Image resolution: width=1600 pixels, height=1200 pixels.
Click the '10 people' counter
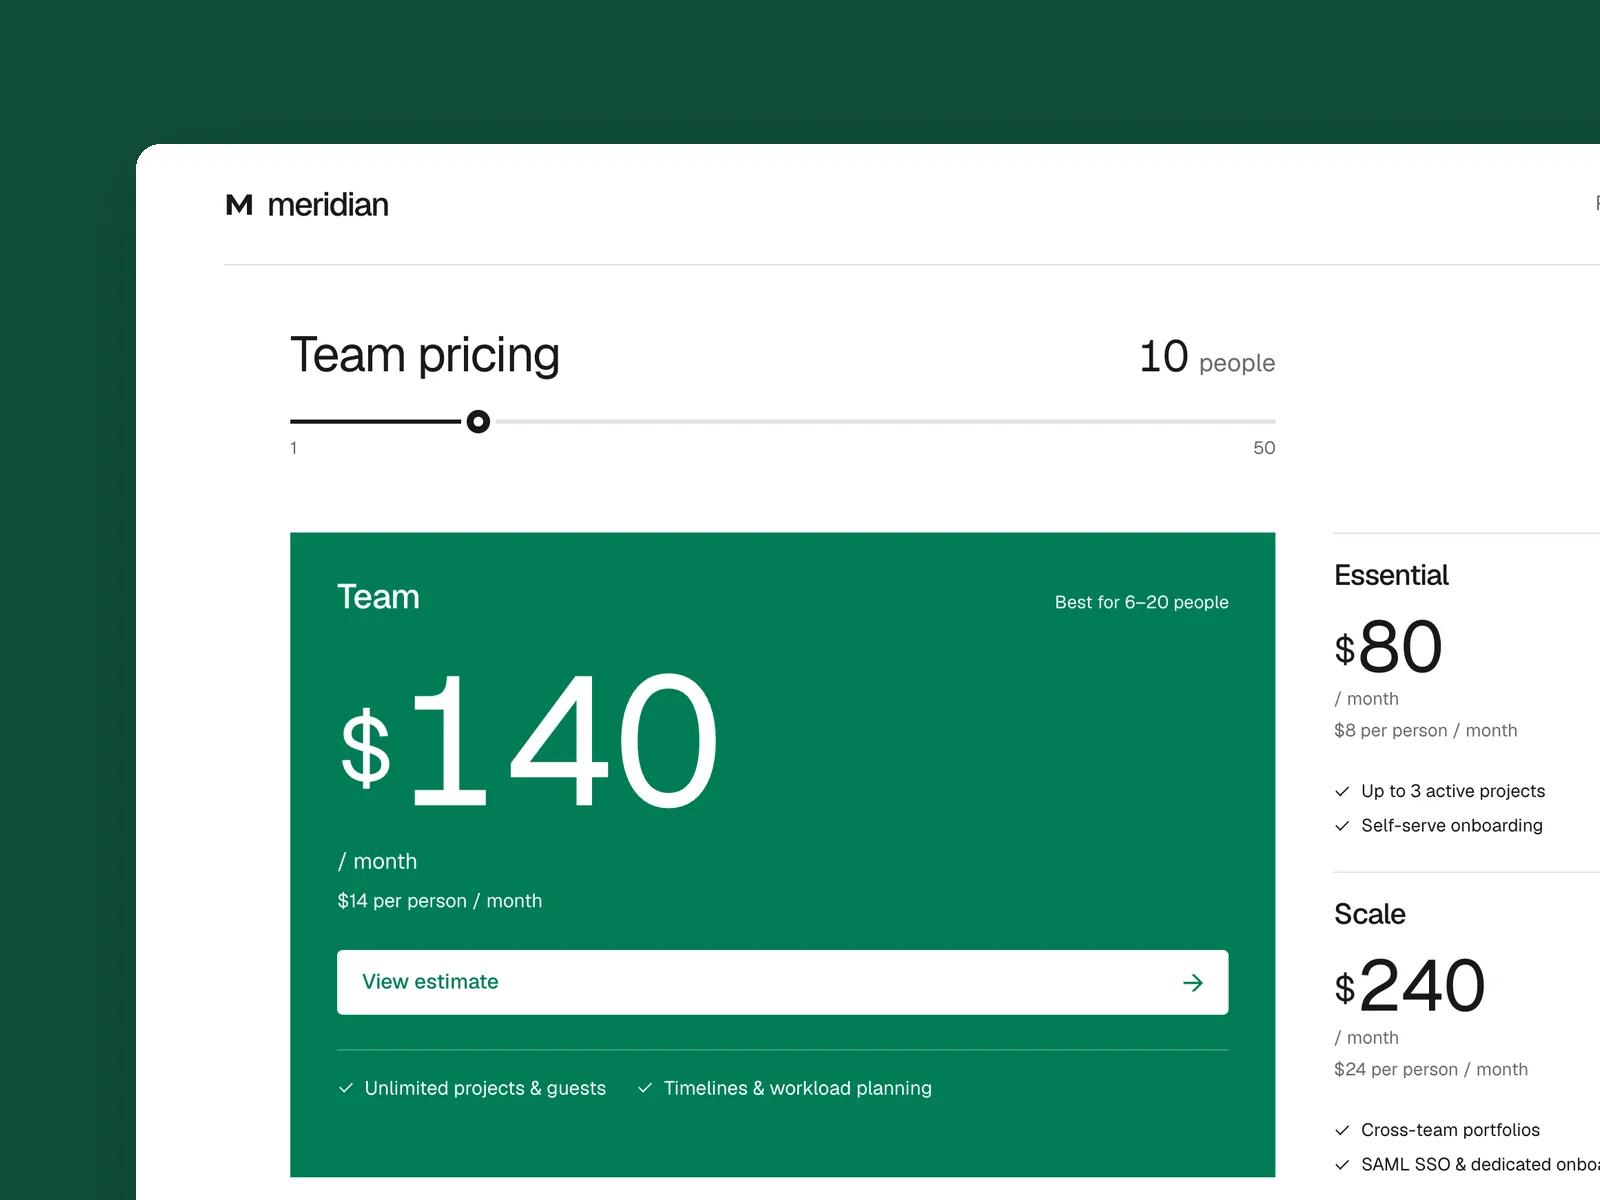1207,358
